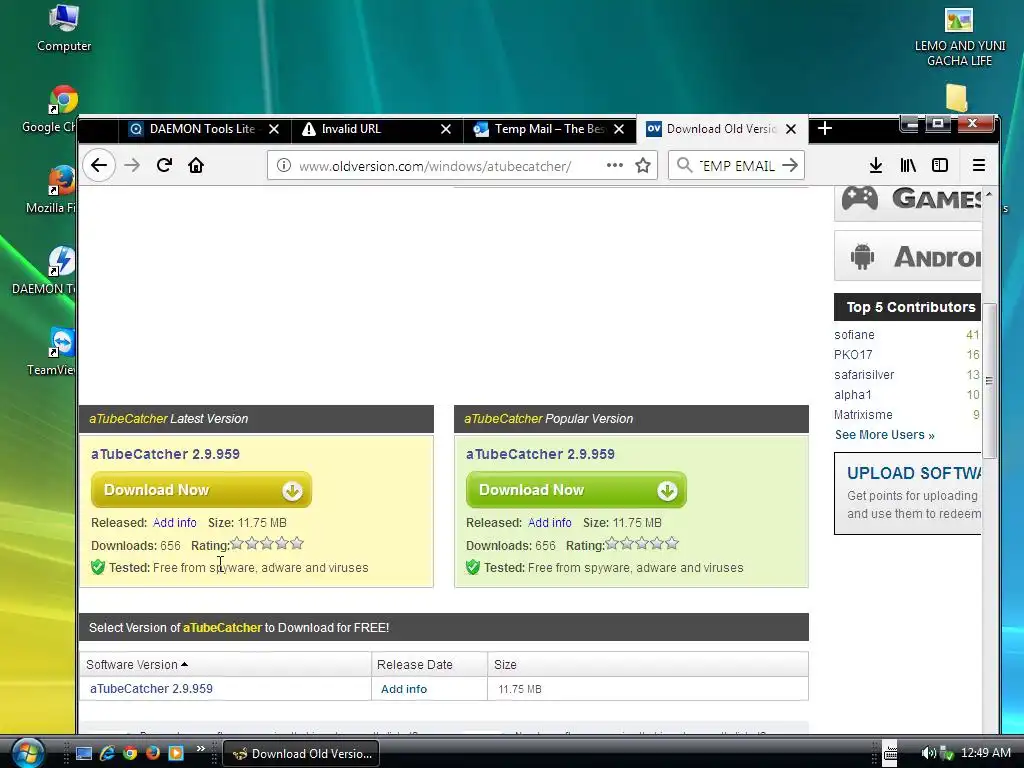Select the Download Old Version tab

(721, 129)
